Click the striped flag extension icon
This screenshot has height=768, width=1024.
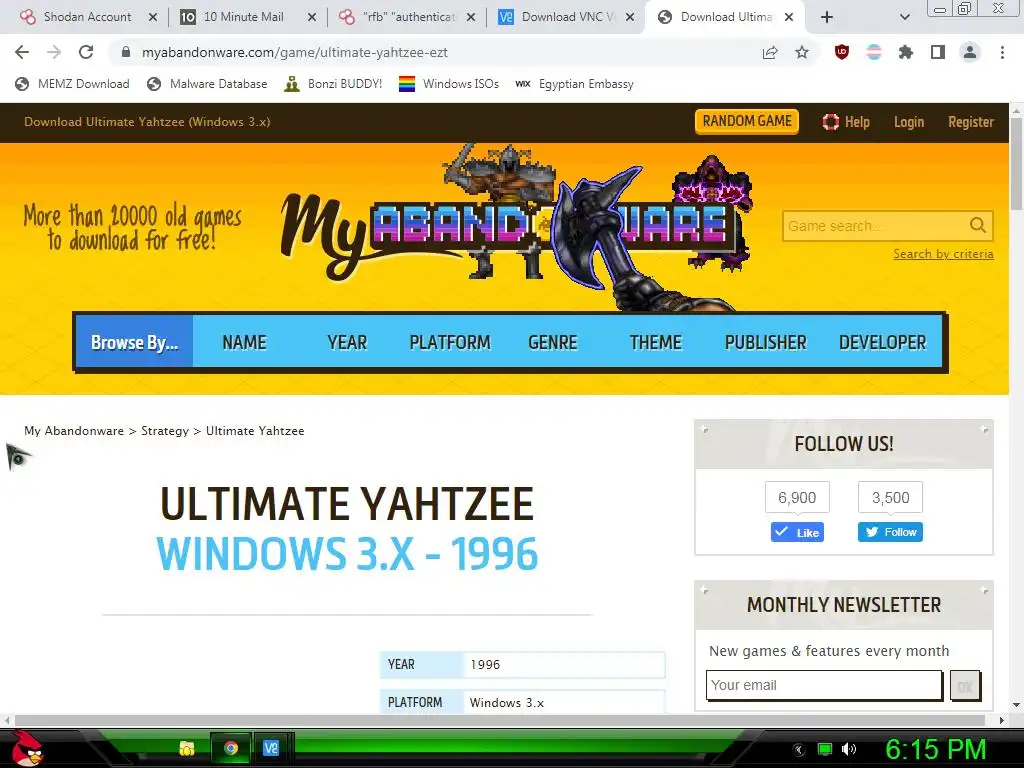pyautogui.click(x=874, y=52)
